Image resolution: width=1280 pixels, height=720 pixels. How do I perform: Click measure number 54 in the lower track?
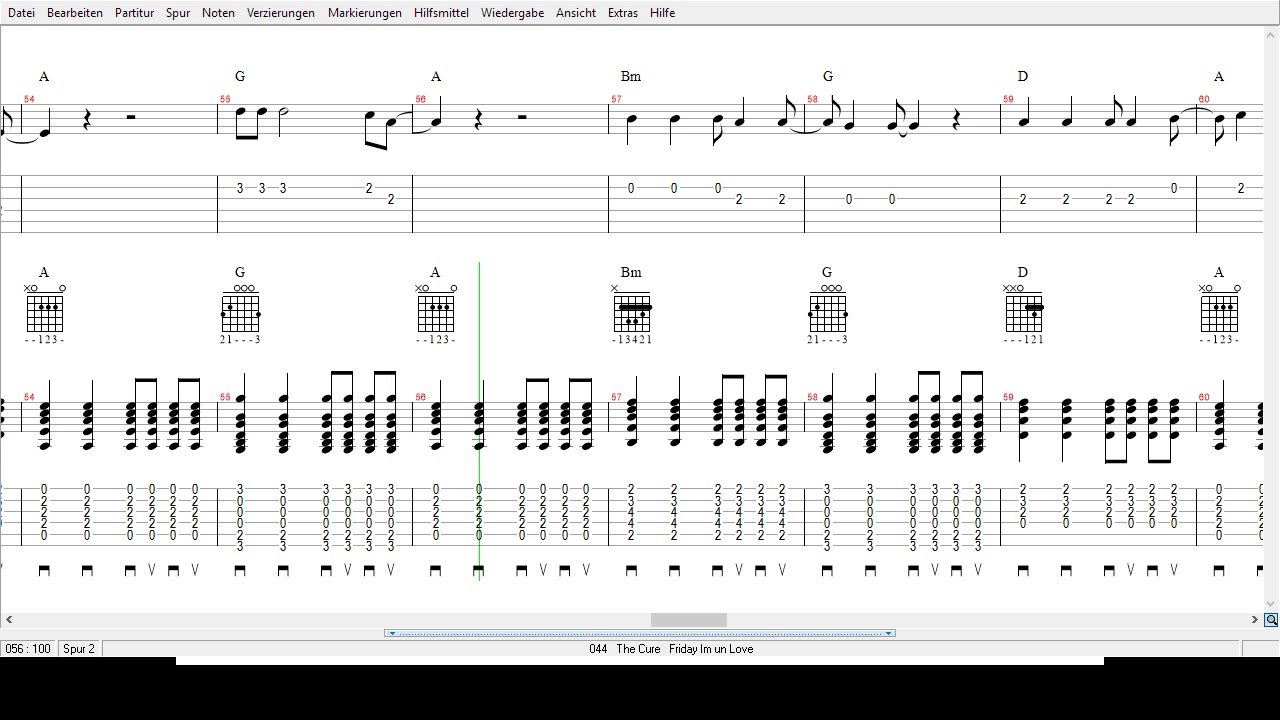point(29,397)
